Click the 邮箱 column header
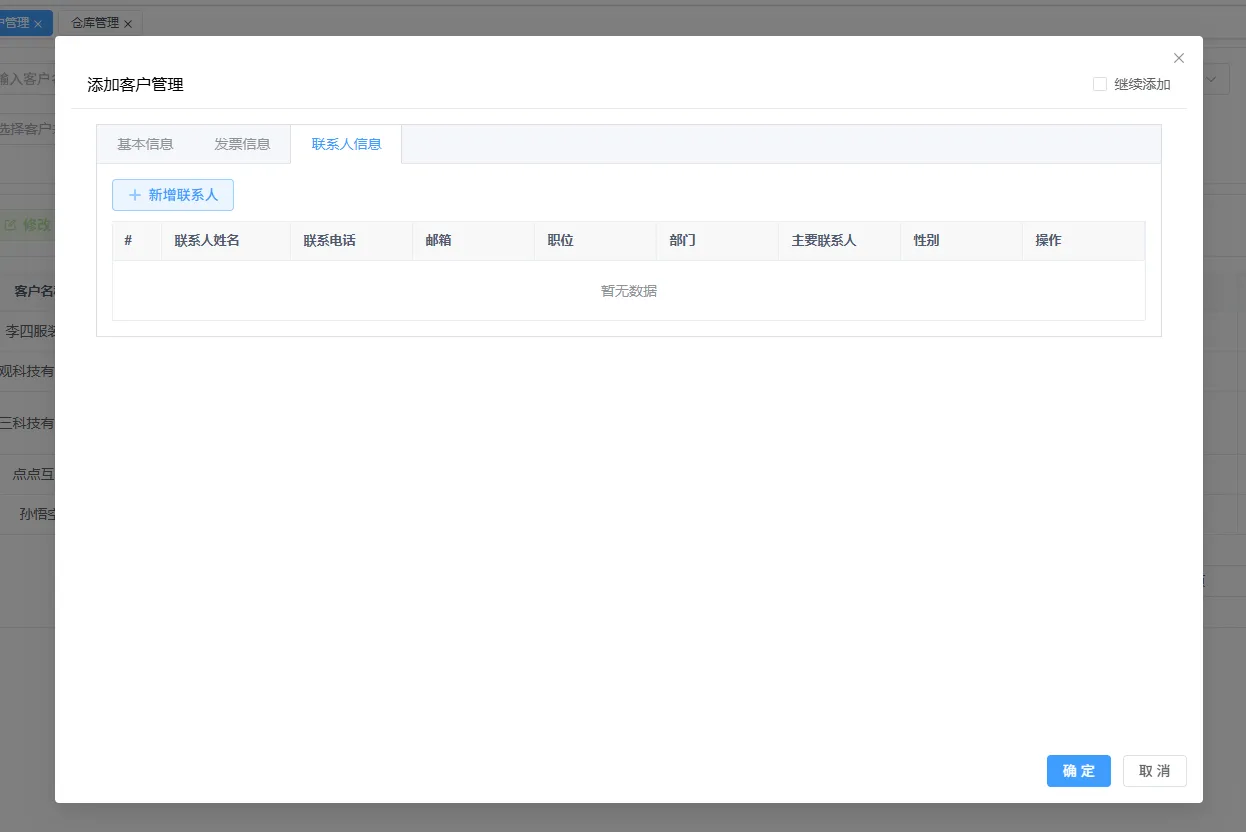 (x=438, y=241)
